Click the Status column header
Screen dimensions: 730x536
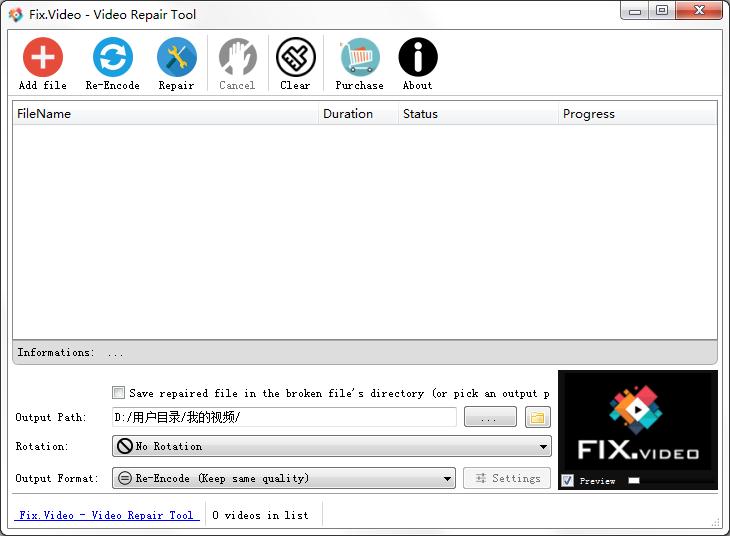click(x=478, y=114)
